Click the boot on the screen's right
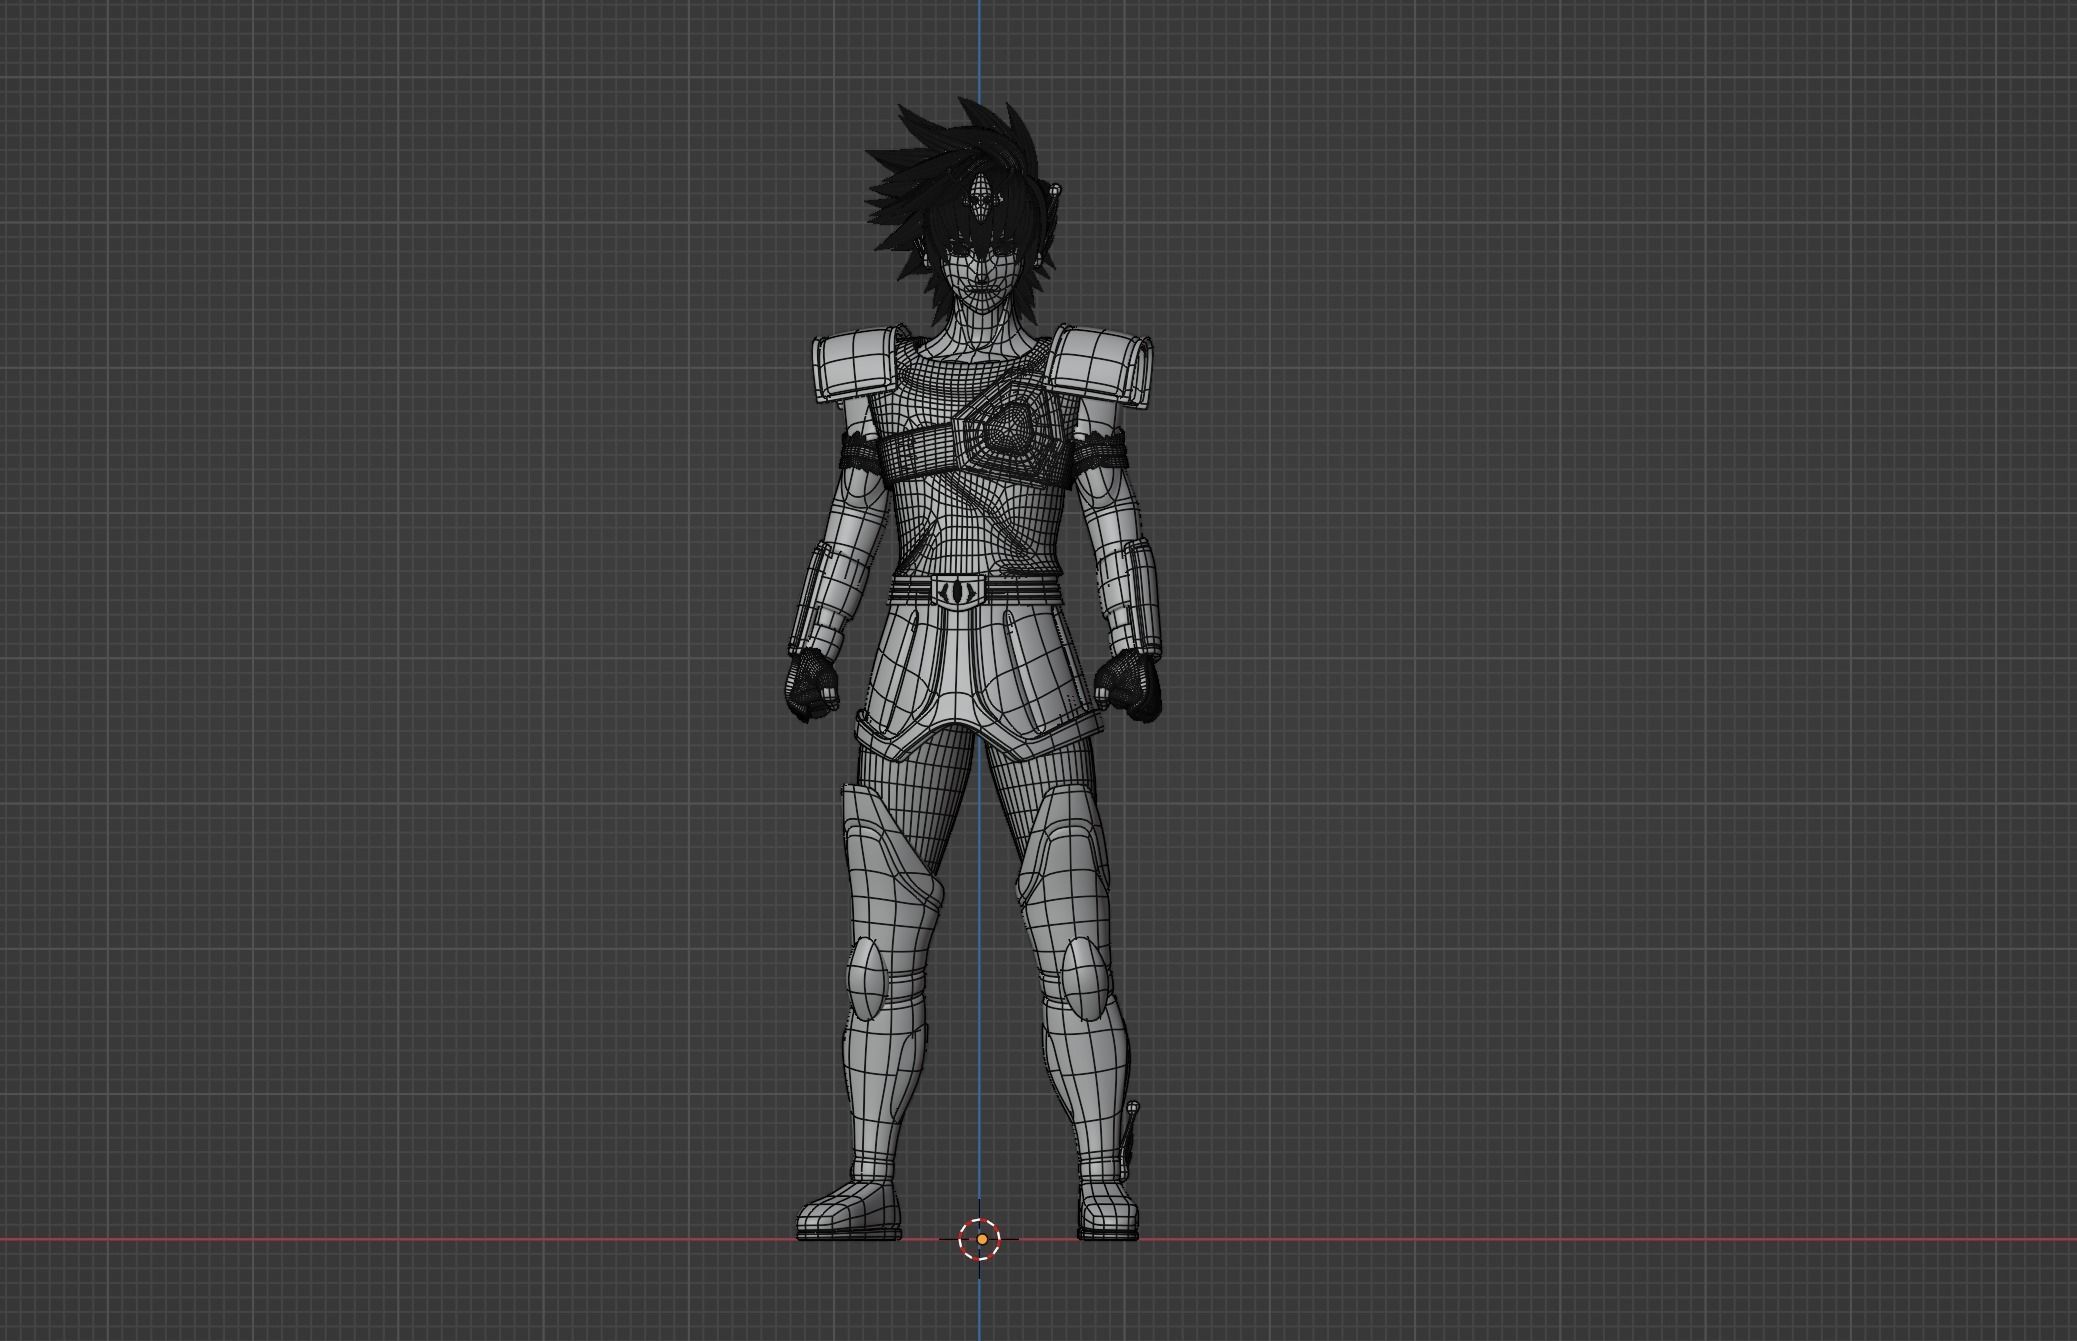Viewport: 2077px width, 1341px height. [x=1108, y=1212]
